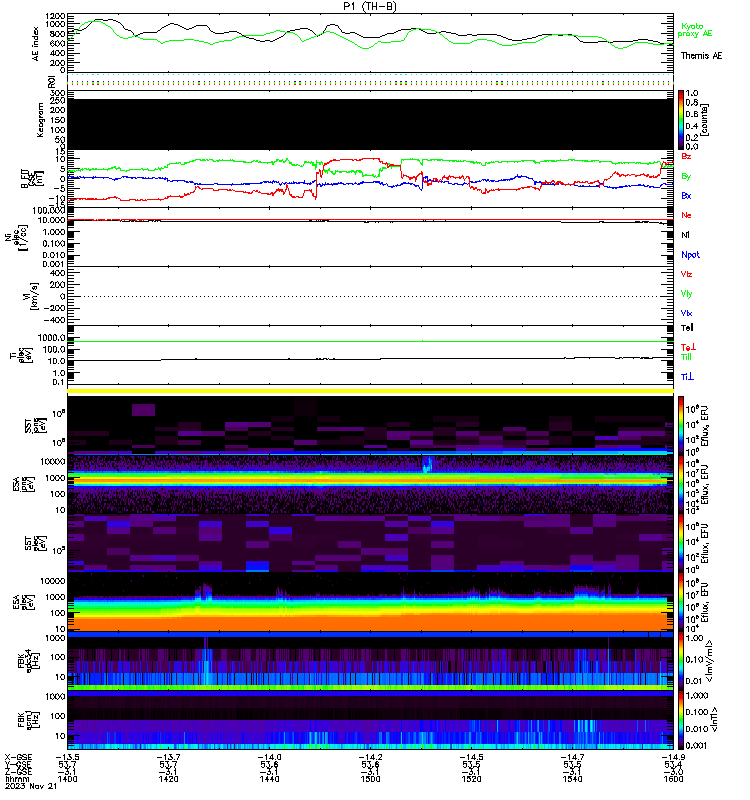Select the red "Te⊥" temperature legend label
The width and height of the screenshot is (750, 800).
click(x=688, y=347)
